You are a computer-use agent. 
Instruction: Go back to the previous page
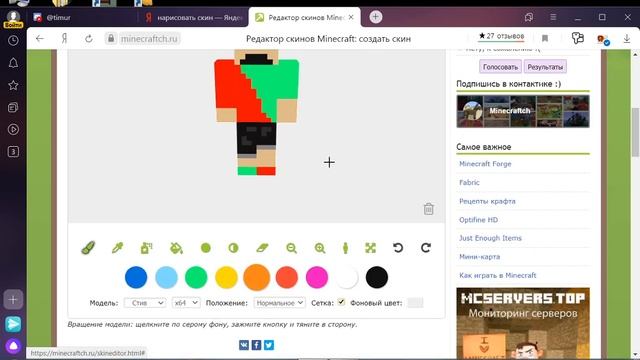[x=40, y=39]
